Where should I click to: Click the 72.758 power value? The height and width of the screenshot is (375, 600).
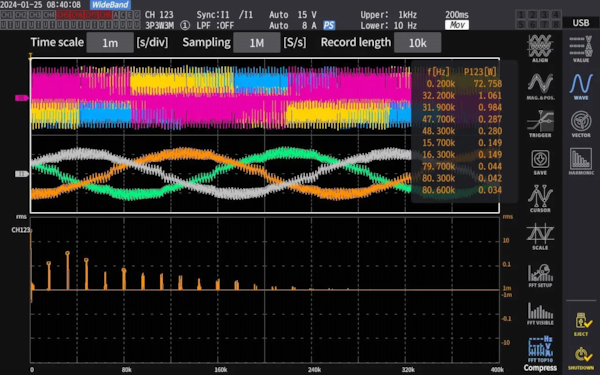tap(488, 83)
